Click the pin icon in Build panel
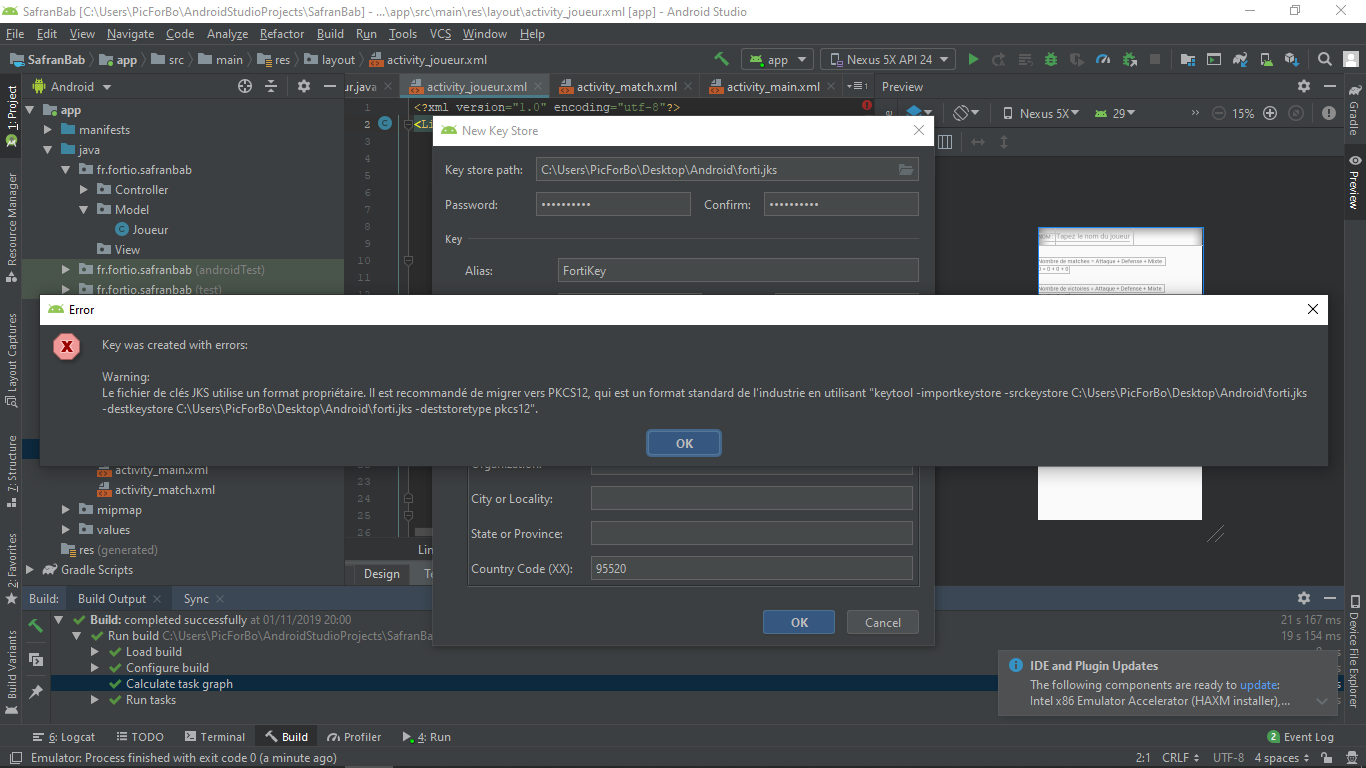 (x=35, y=692)
